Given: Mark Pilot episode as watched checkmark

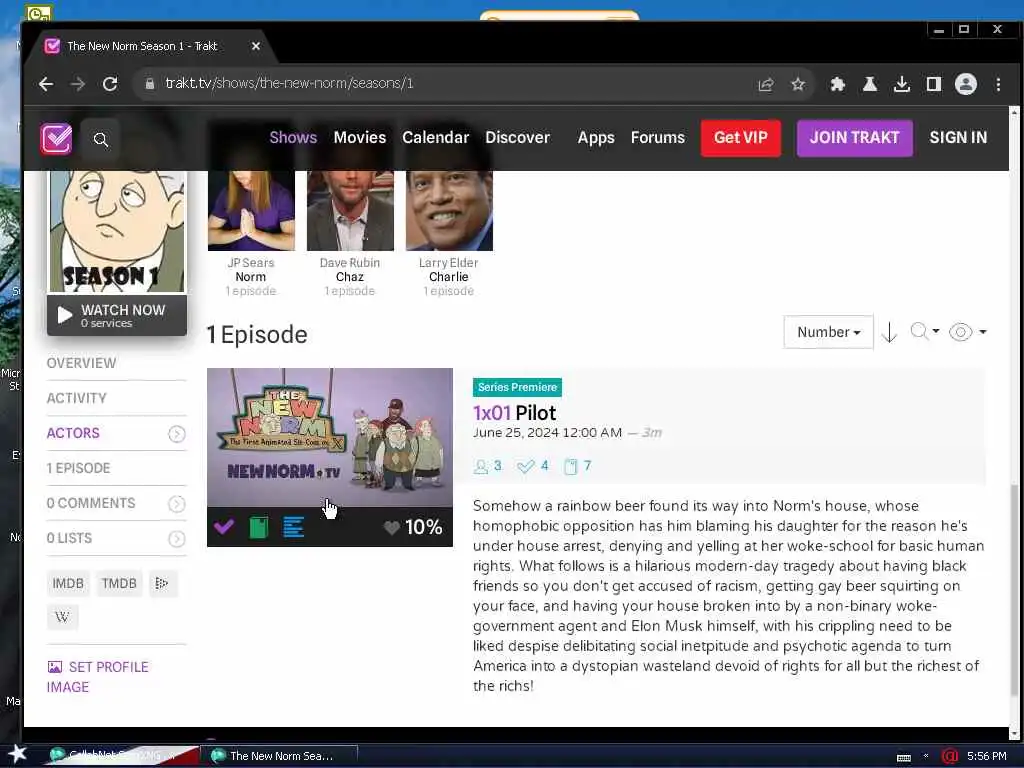Looking at the screenshot, I should pos(224,526).
